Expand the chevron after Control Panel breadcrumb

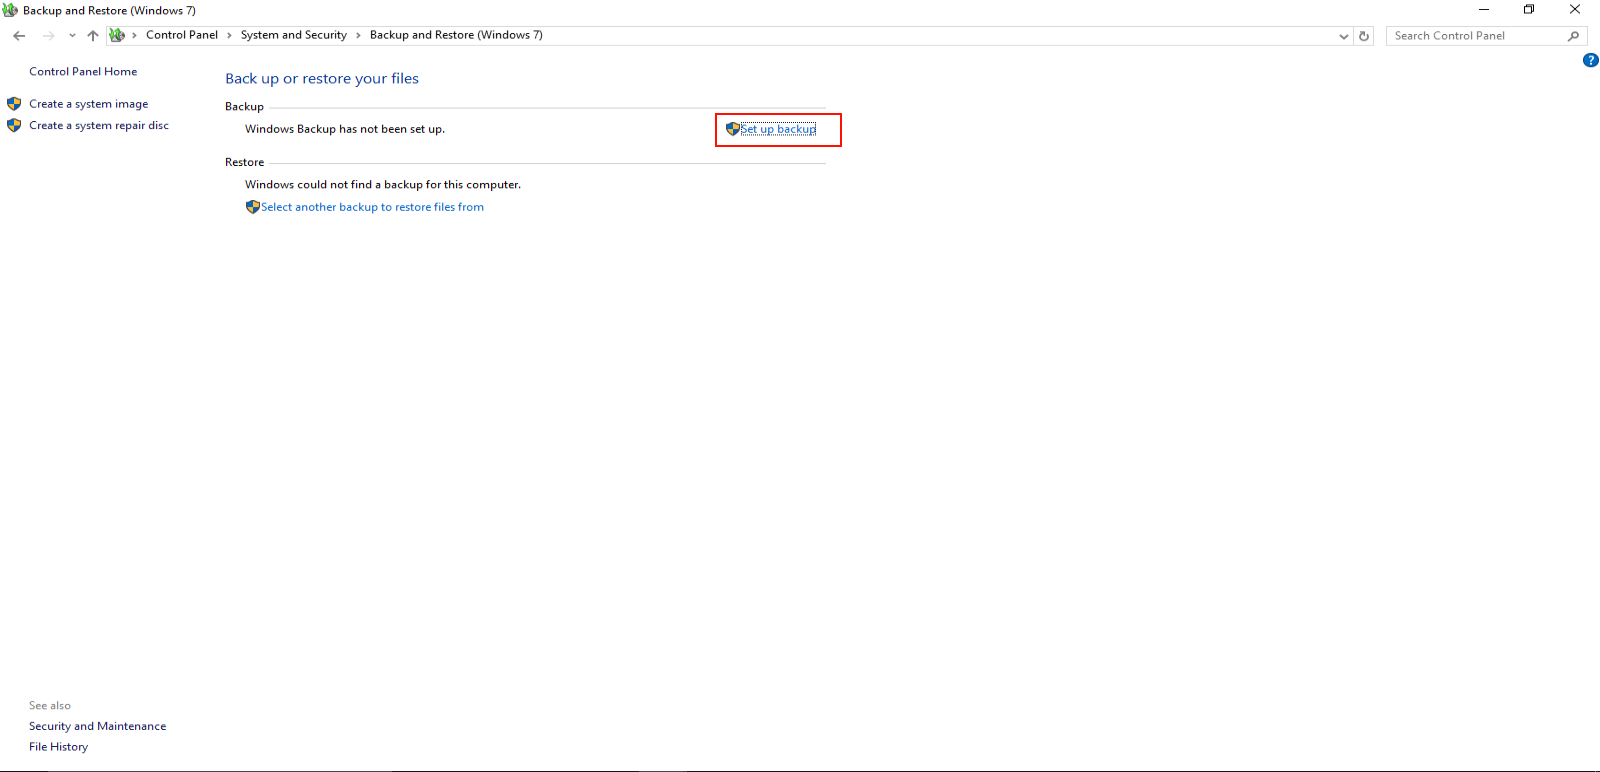tap(229, 35)
